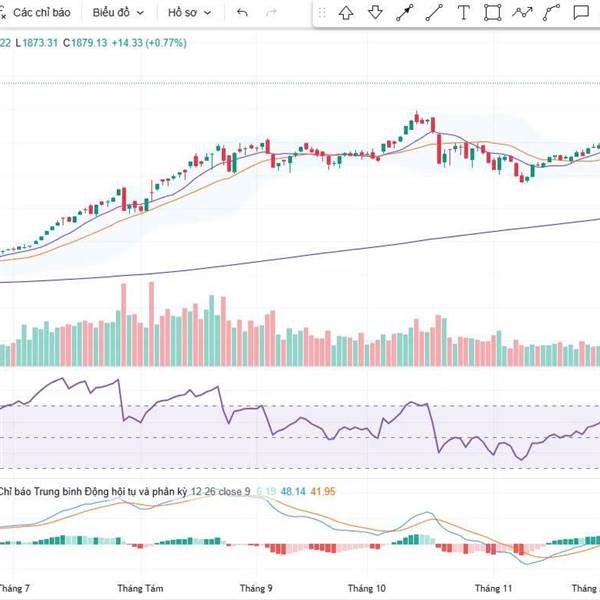Activate the freehand brush tool
This screenshot has width=600, height=600.
pyautogui.click(x=551, y=14)
